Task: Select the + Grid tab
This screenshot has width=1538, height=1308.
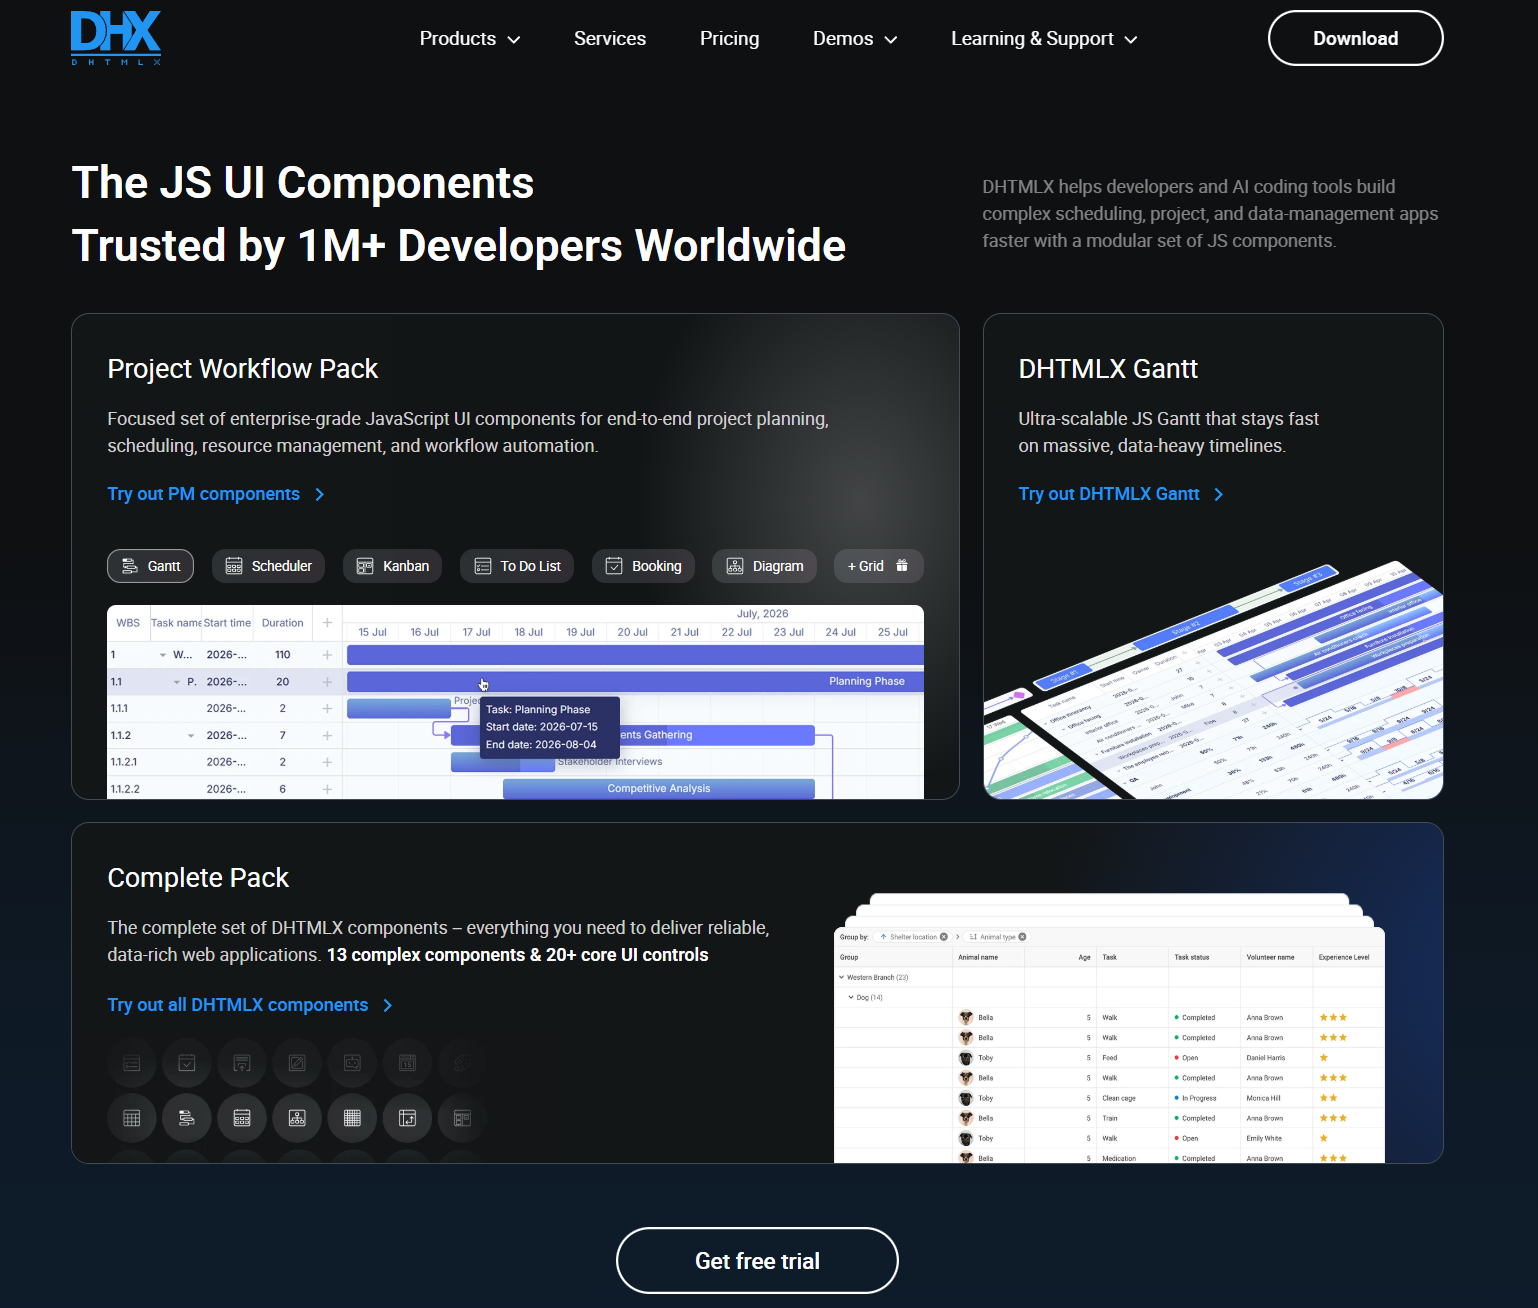Action: (x=878, y=566)
